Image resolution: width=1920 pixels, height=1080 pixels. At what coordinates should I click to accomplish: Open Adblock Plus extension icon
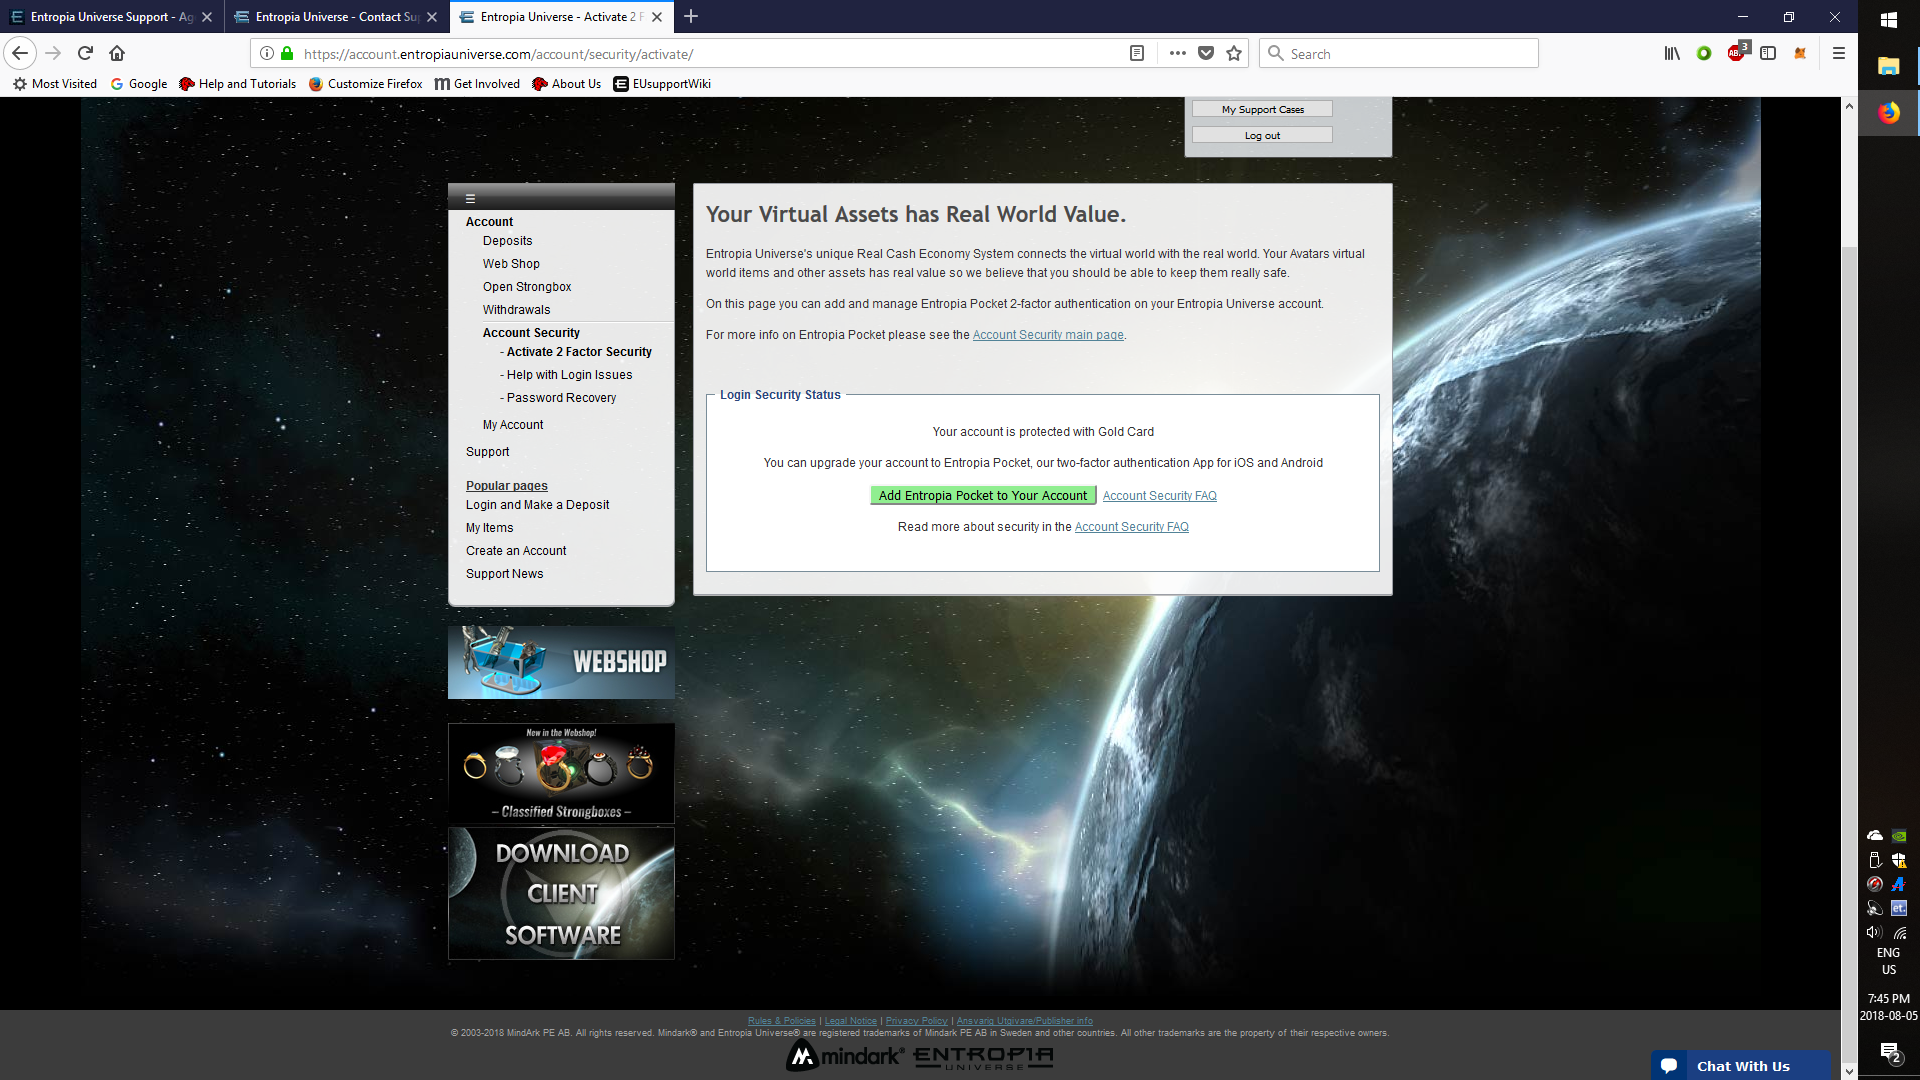1737,53
